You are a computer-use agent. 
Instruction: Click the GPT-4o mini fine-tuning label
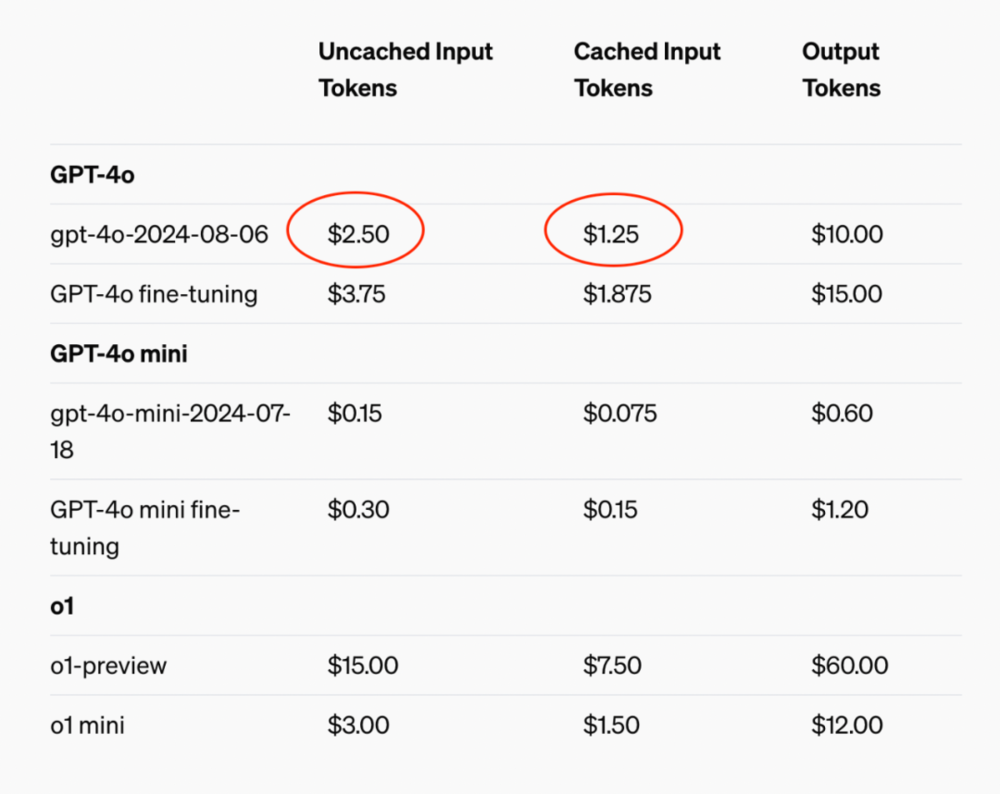click(x=145, y=528)
